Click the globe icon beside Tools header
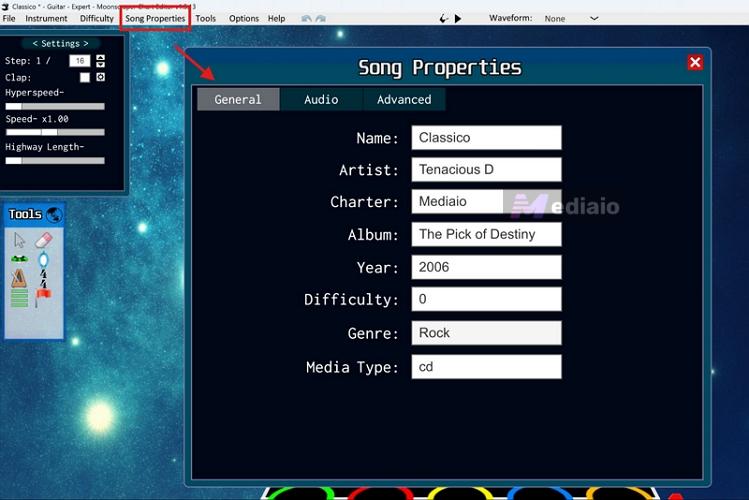Screen dimensions: 749x500 click(x=54, y=214)
